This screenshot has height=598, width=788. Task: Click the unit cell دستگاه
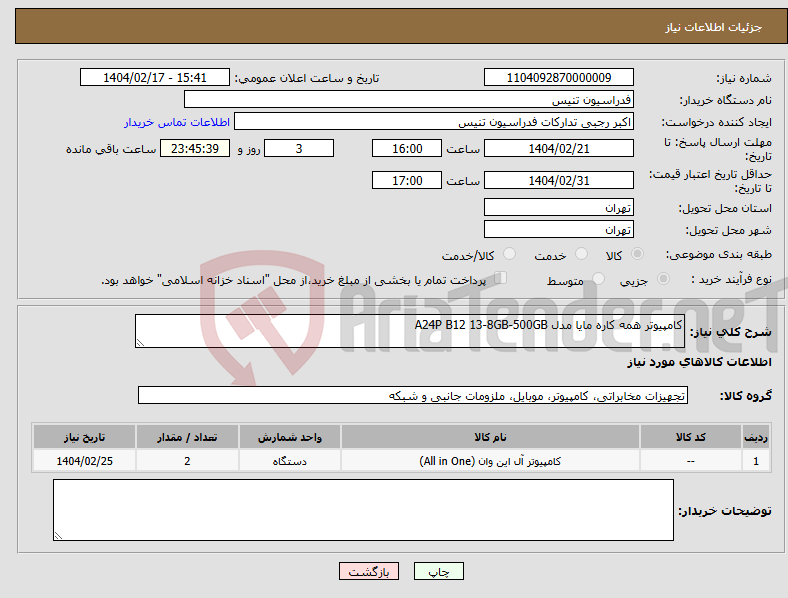pyautogui.click(x=290, y=461)
